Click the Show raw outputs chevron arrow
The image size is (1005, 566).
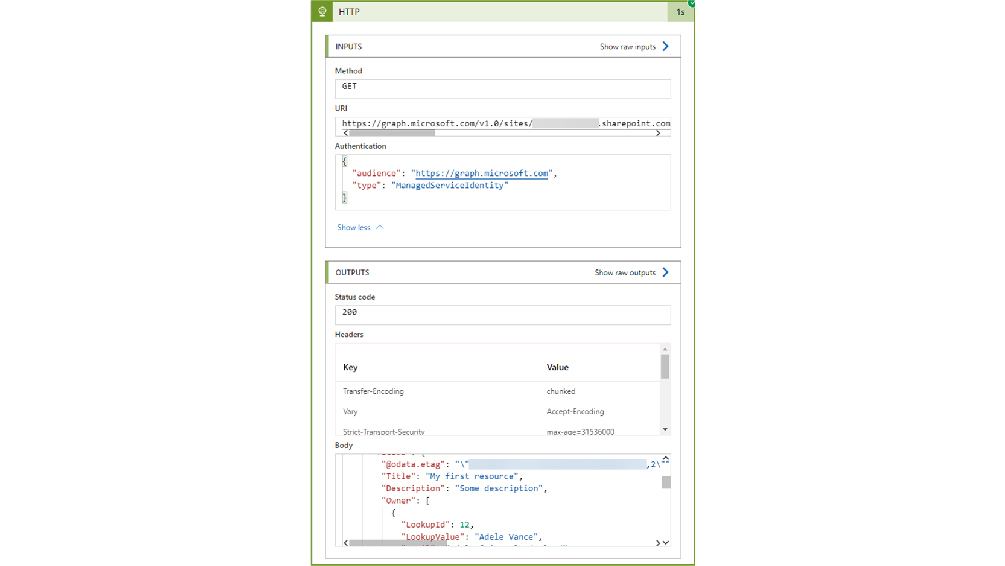666,272
